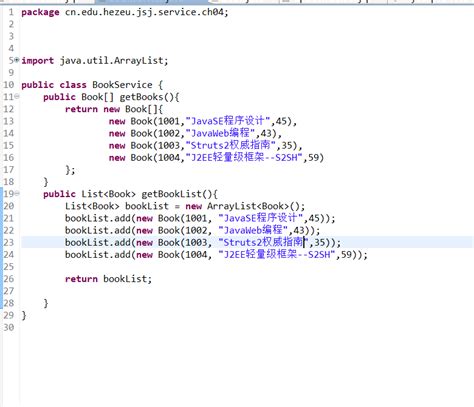Screen dimensions: 474x407
Task: Click the closing brace on line 28
Action: 46,303
